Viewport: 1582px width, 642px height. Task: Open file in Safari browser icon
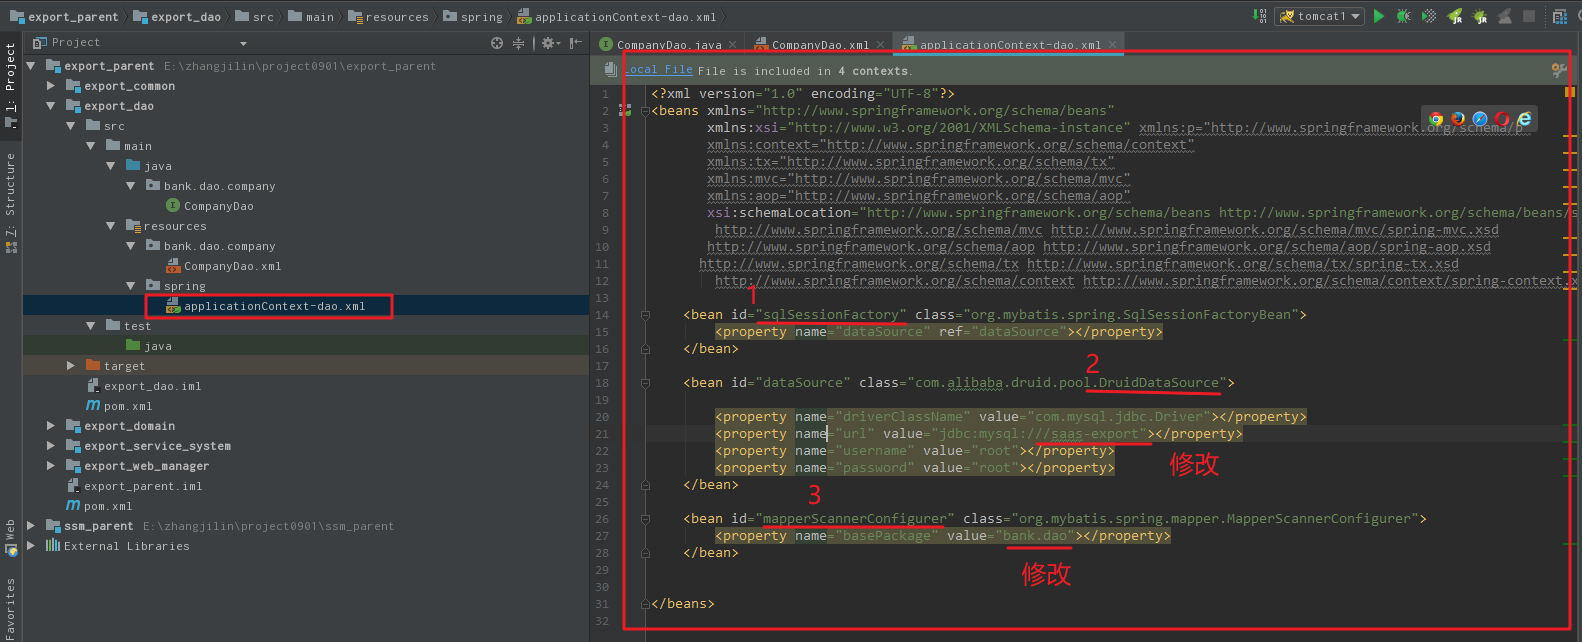pyautogui.click(x=1480, y=119)
